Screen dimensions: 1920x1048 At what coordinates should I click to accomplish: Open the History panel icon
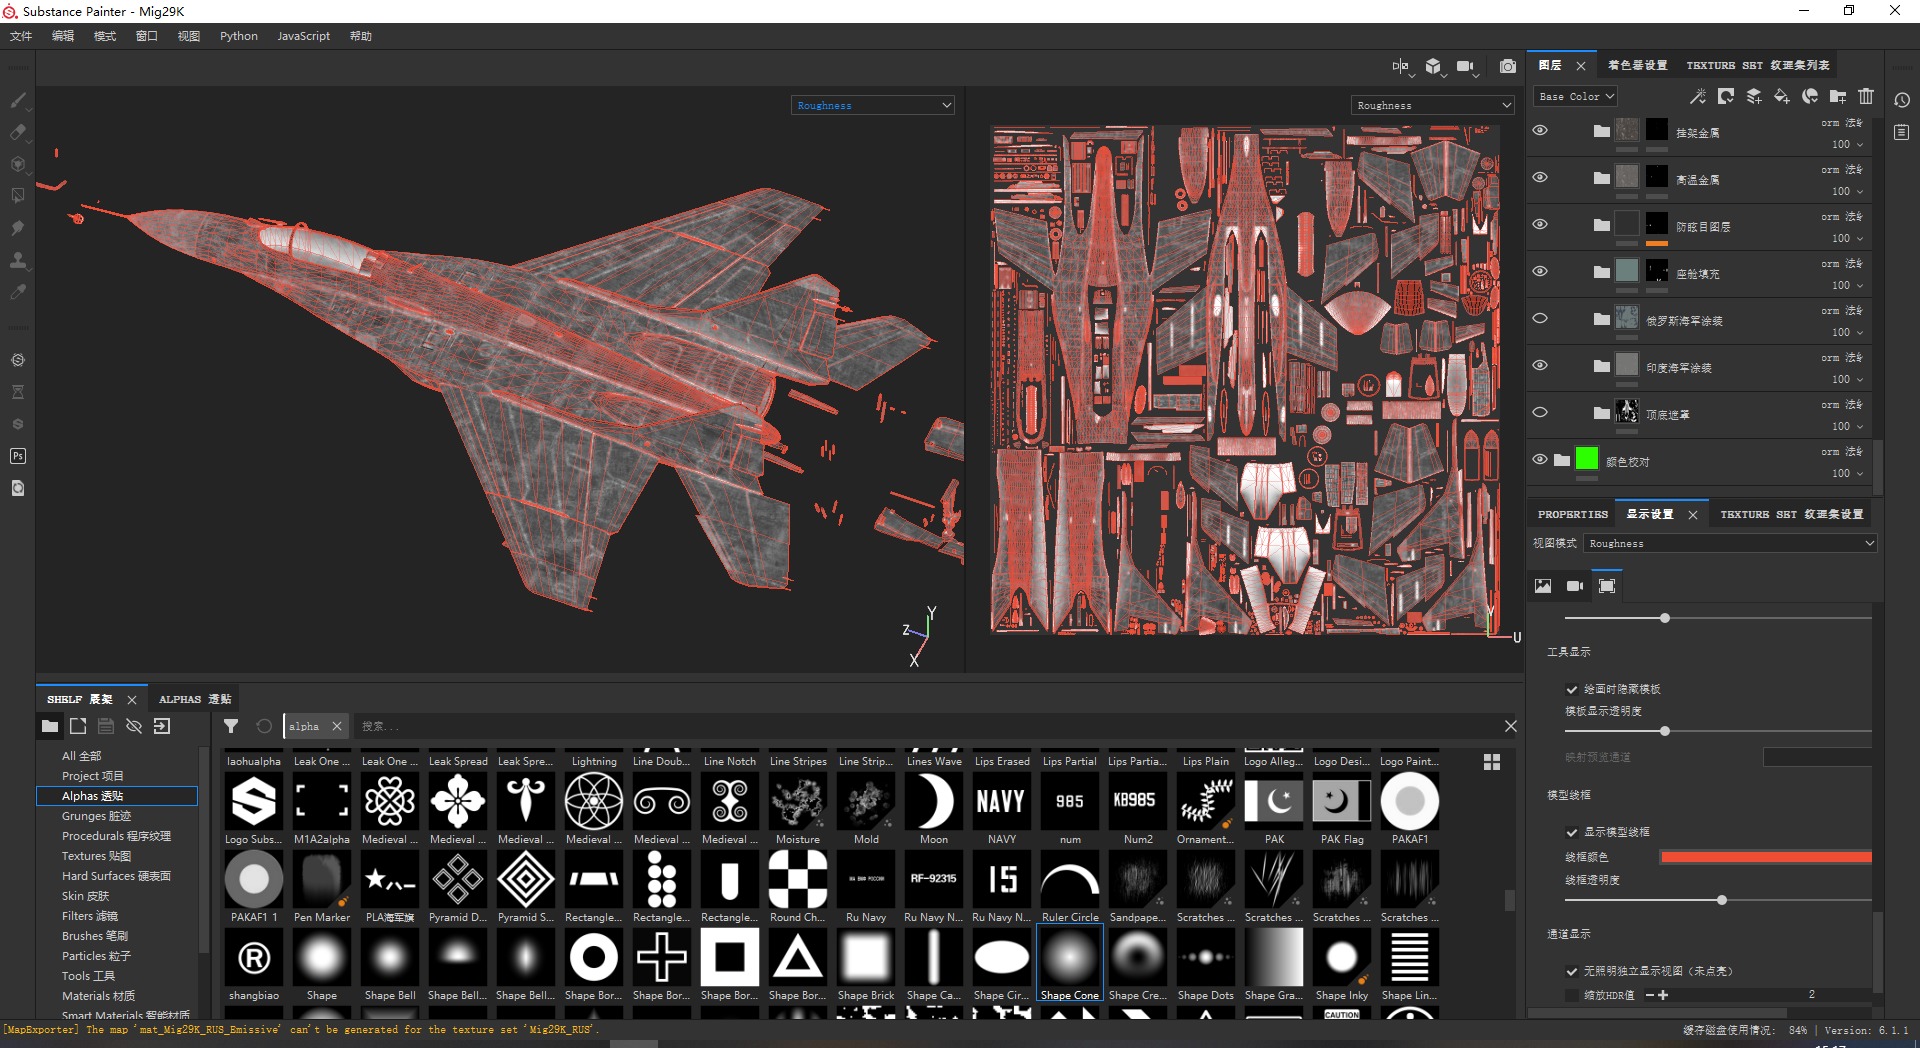click(x=1902, y=100)
